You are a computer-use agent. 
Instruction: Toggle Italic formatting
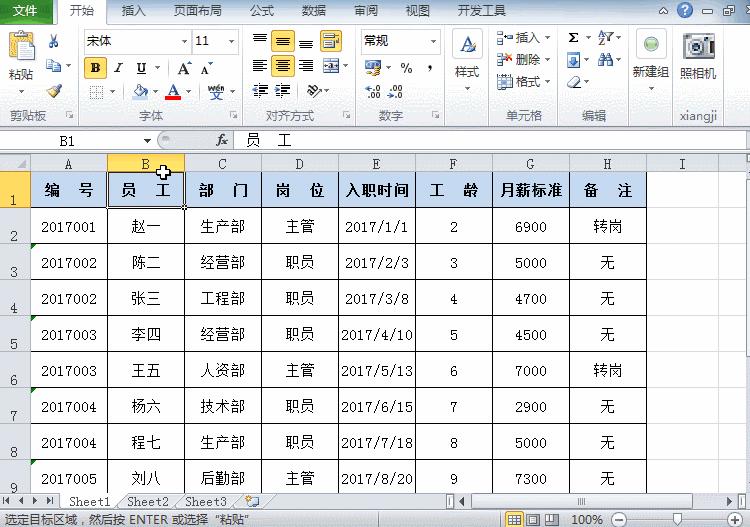coord(118,68)
